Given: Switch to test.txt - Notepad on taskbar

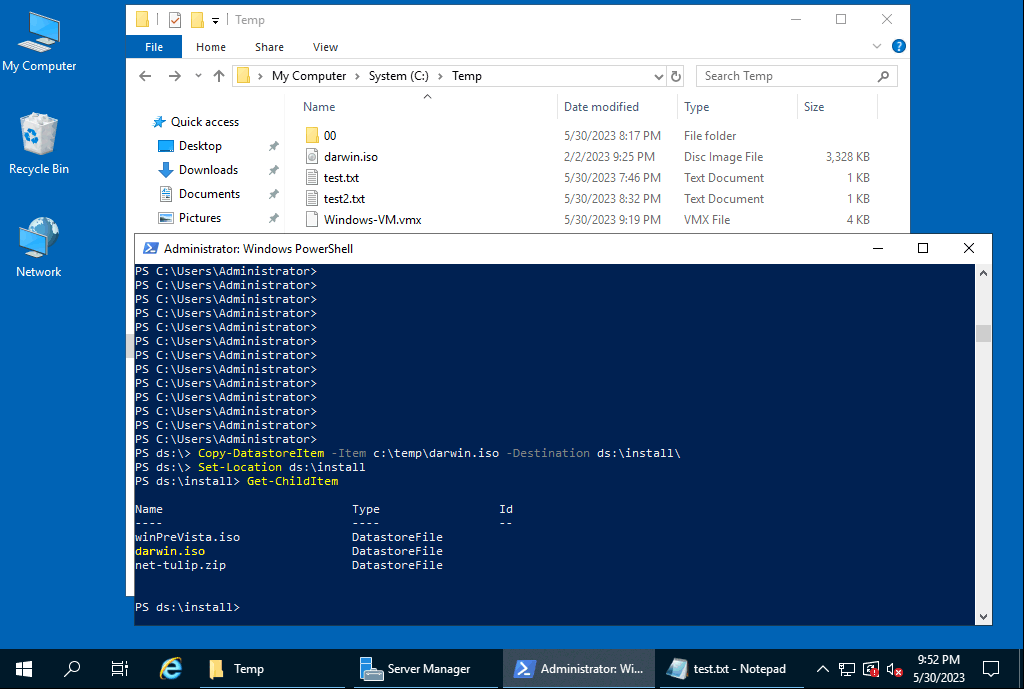Looking at the screenshot, I should point(731,669).
